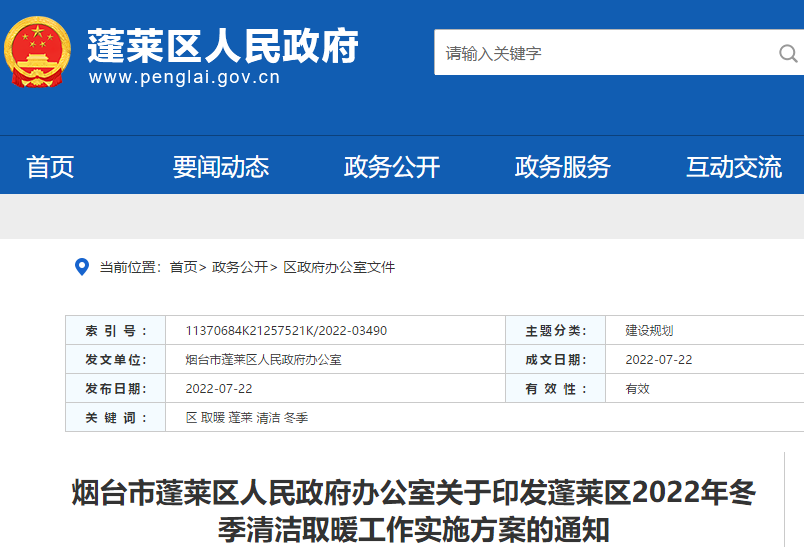Viewport: 804px width, 547px height.
Task: Click the 索引号 label cell
Action: click(x=116, y=331)
